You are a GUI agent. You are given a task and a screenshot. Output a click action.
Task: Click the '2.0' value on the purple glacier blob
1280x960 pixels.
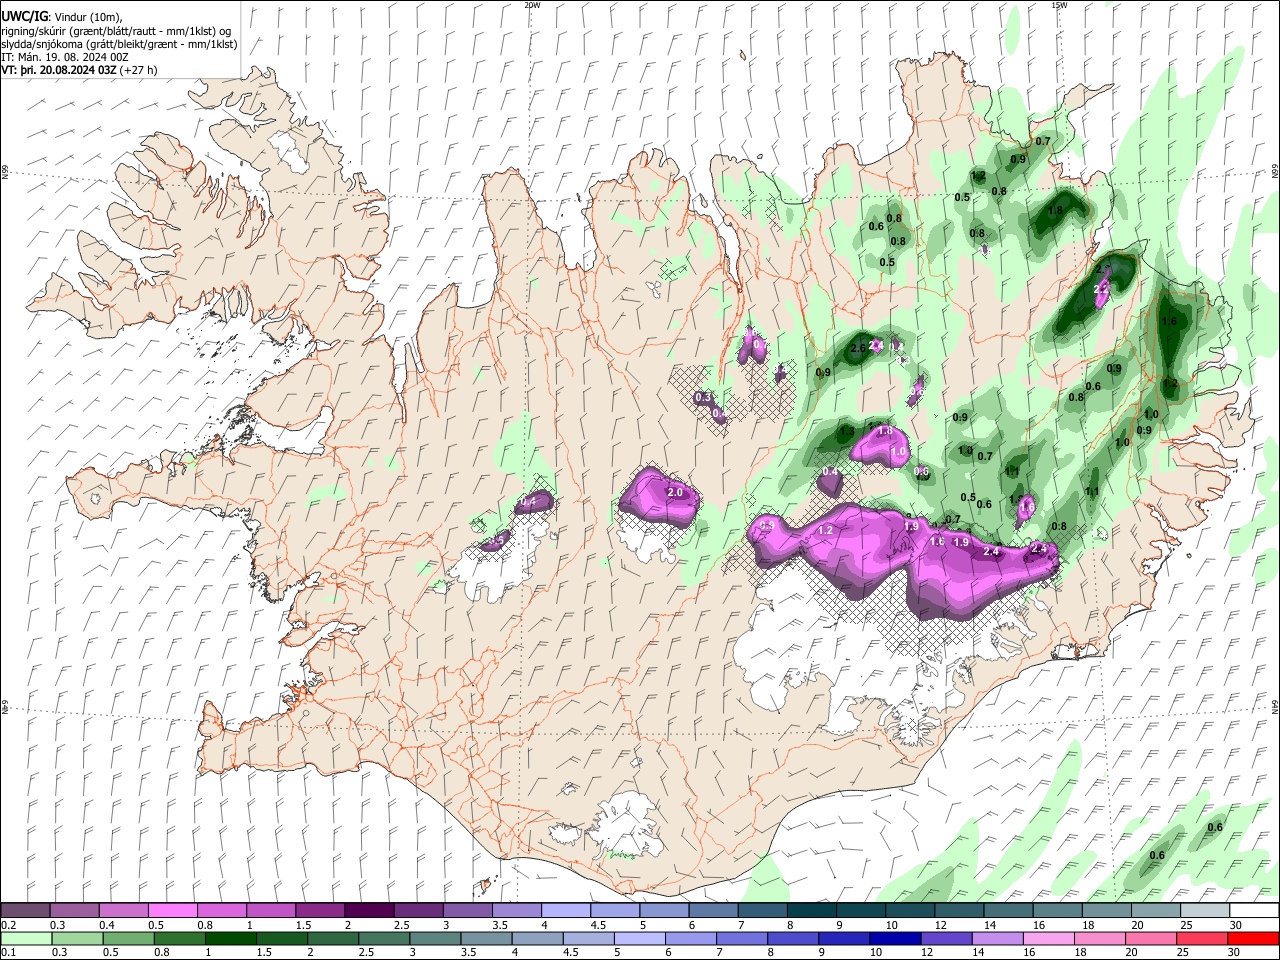(675, 493)
